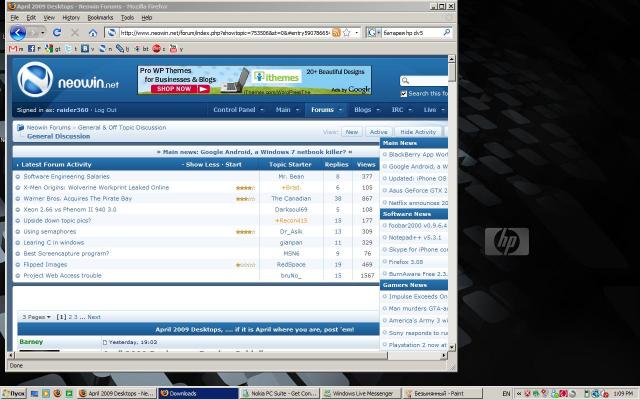The height and width of the screenshot is (400, 640).
Task: Open the File menu
Action: 14,18
